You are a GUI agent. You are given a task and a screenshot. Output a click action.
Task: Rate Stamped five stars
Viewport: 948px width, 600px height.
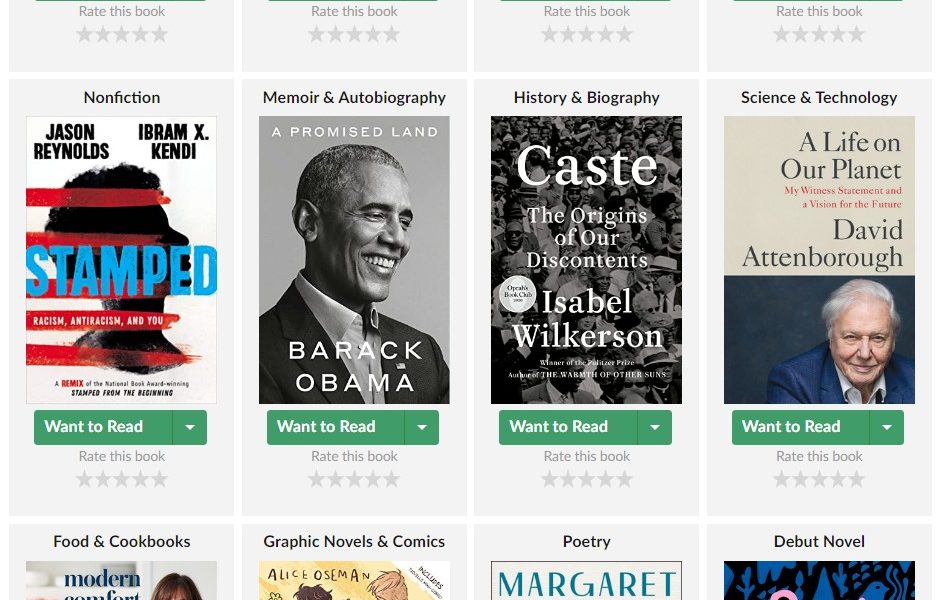pyautogui.click(x=160, y=480)
